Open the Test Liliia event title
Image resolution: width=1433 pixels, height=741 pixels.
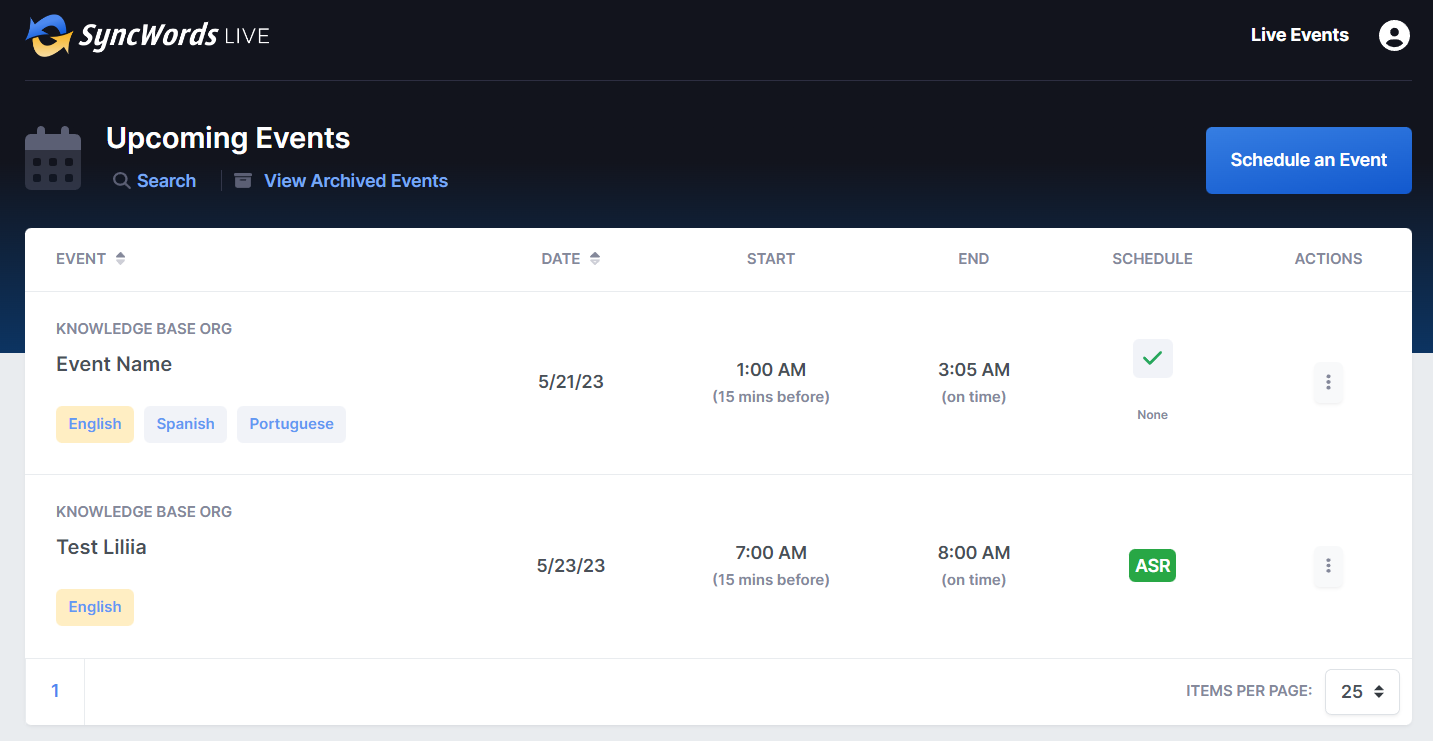pyautogui.click(x=101, y=547)
